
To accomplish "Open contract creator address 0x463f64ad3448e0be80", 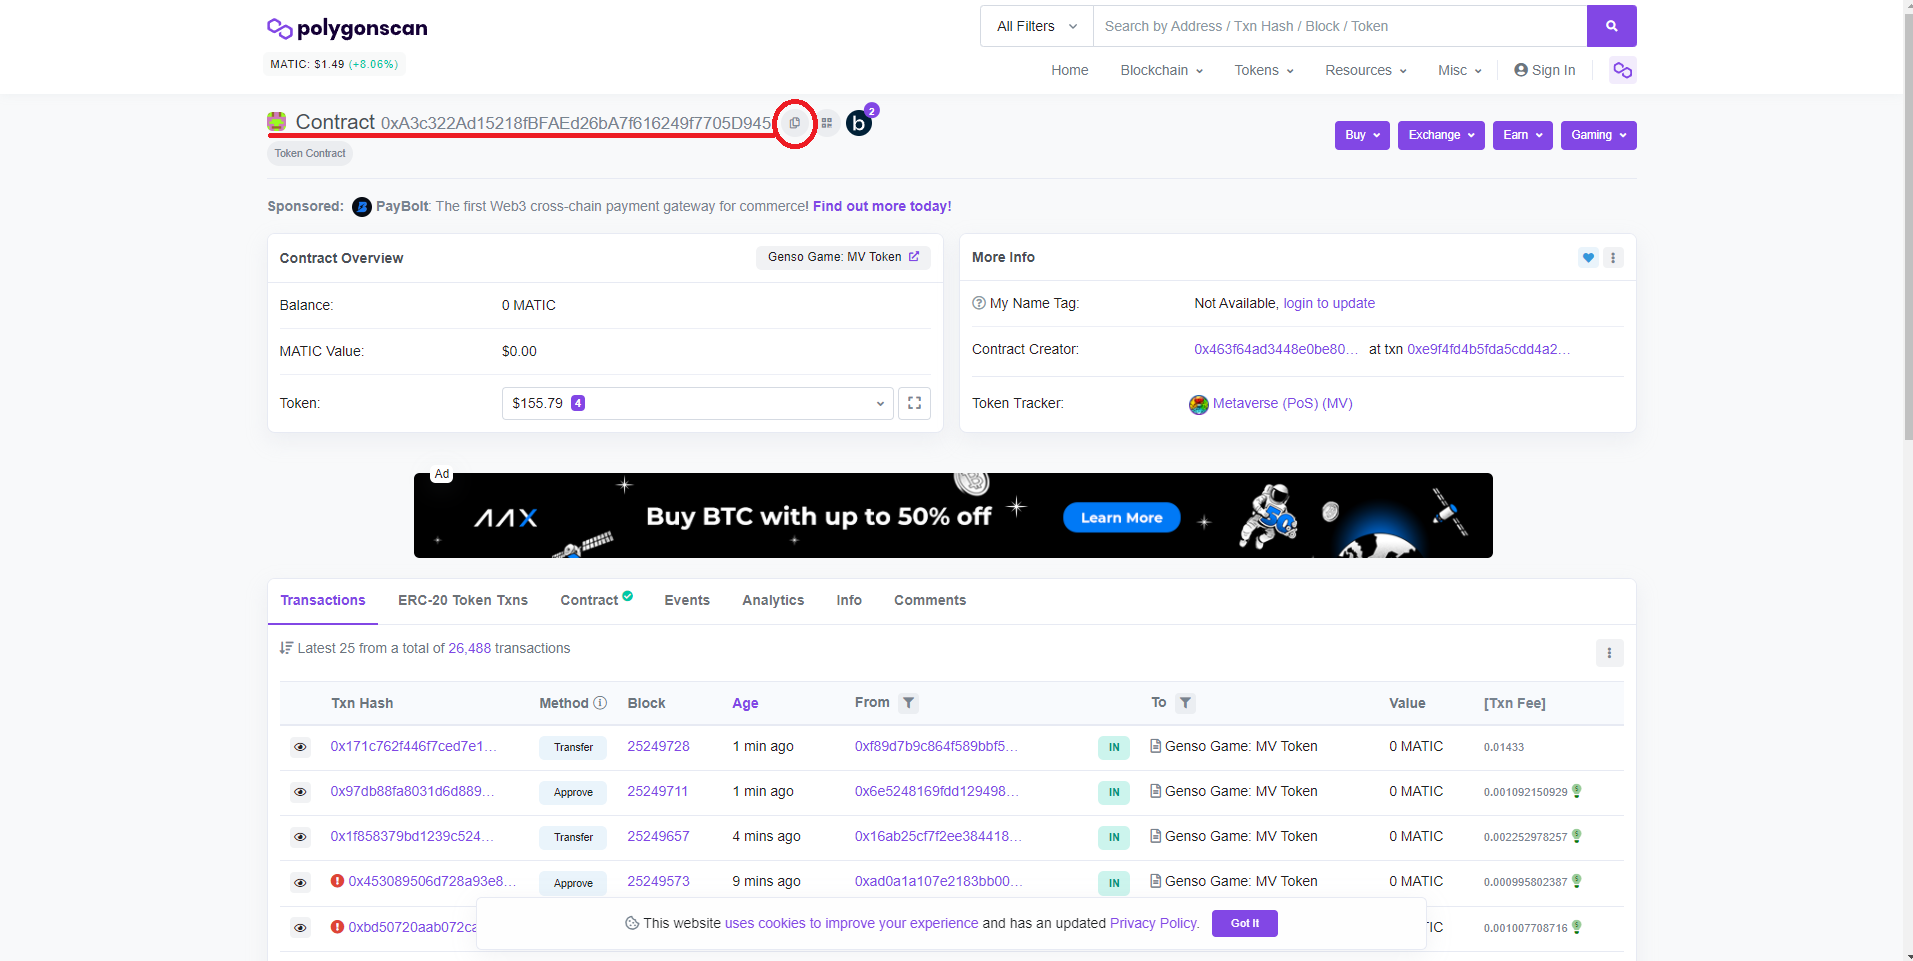I will (1276, 349).
